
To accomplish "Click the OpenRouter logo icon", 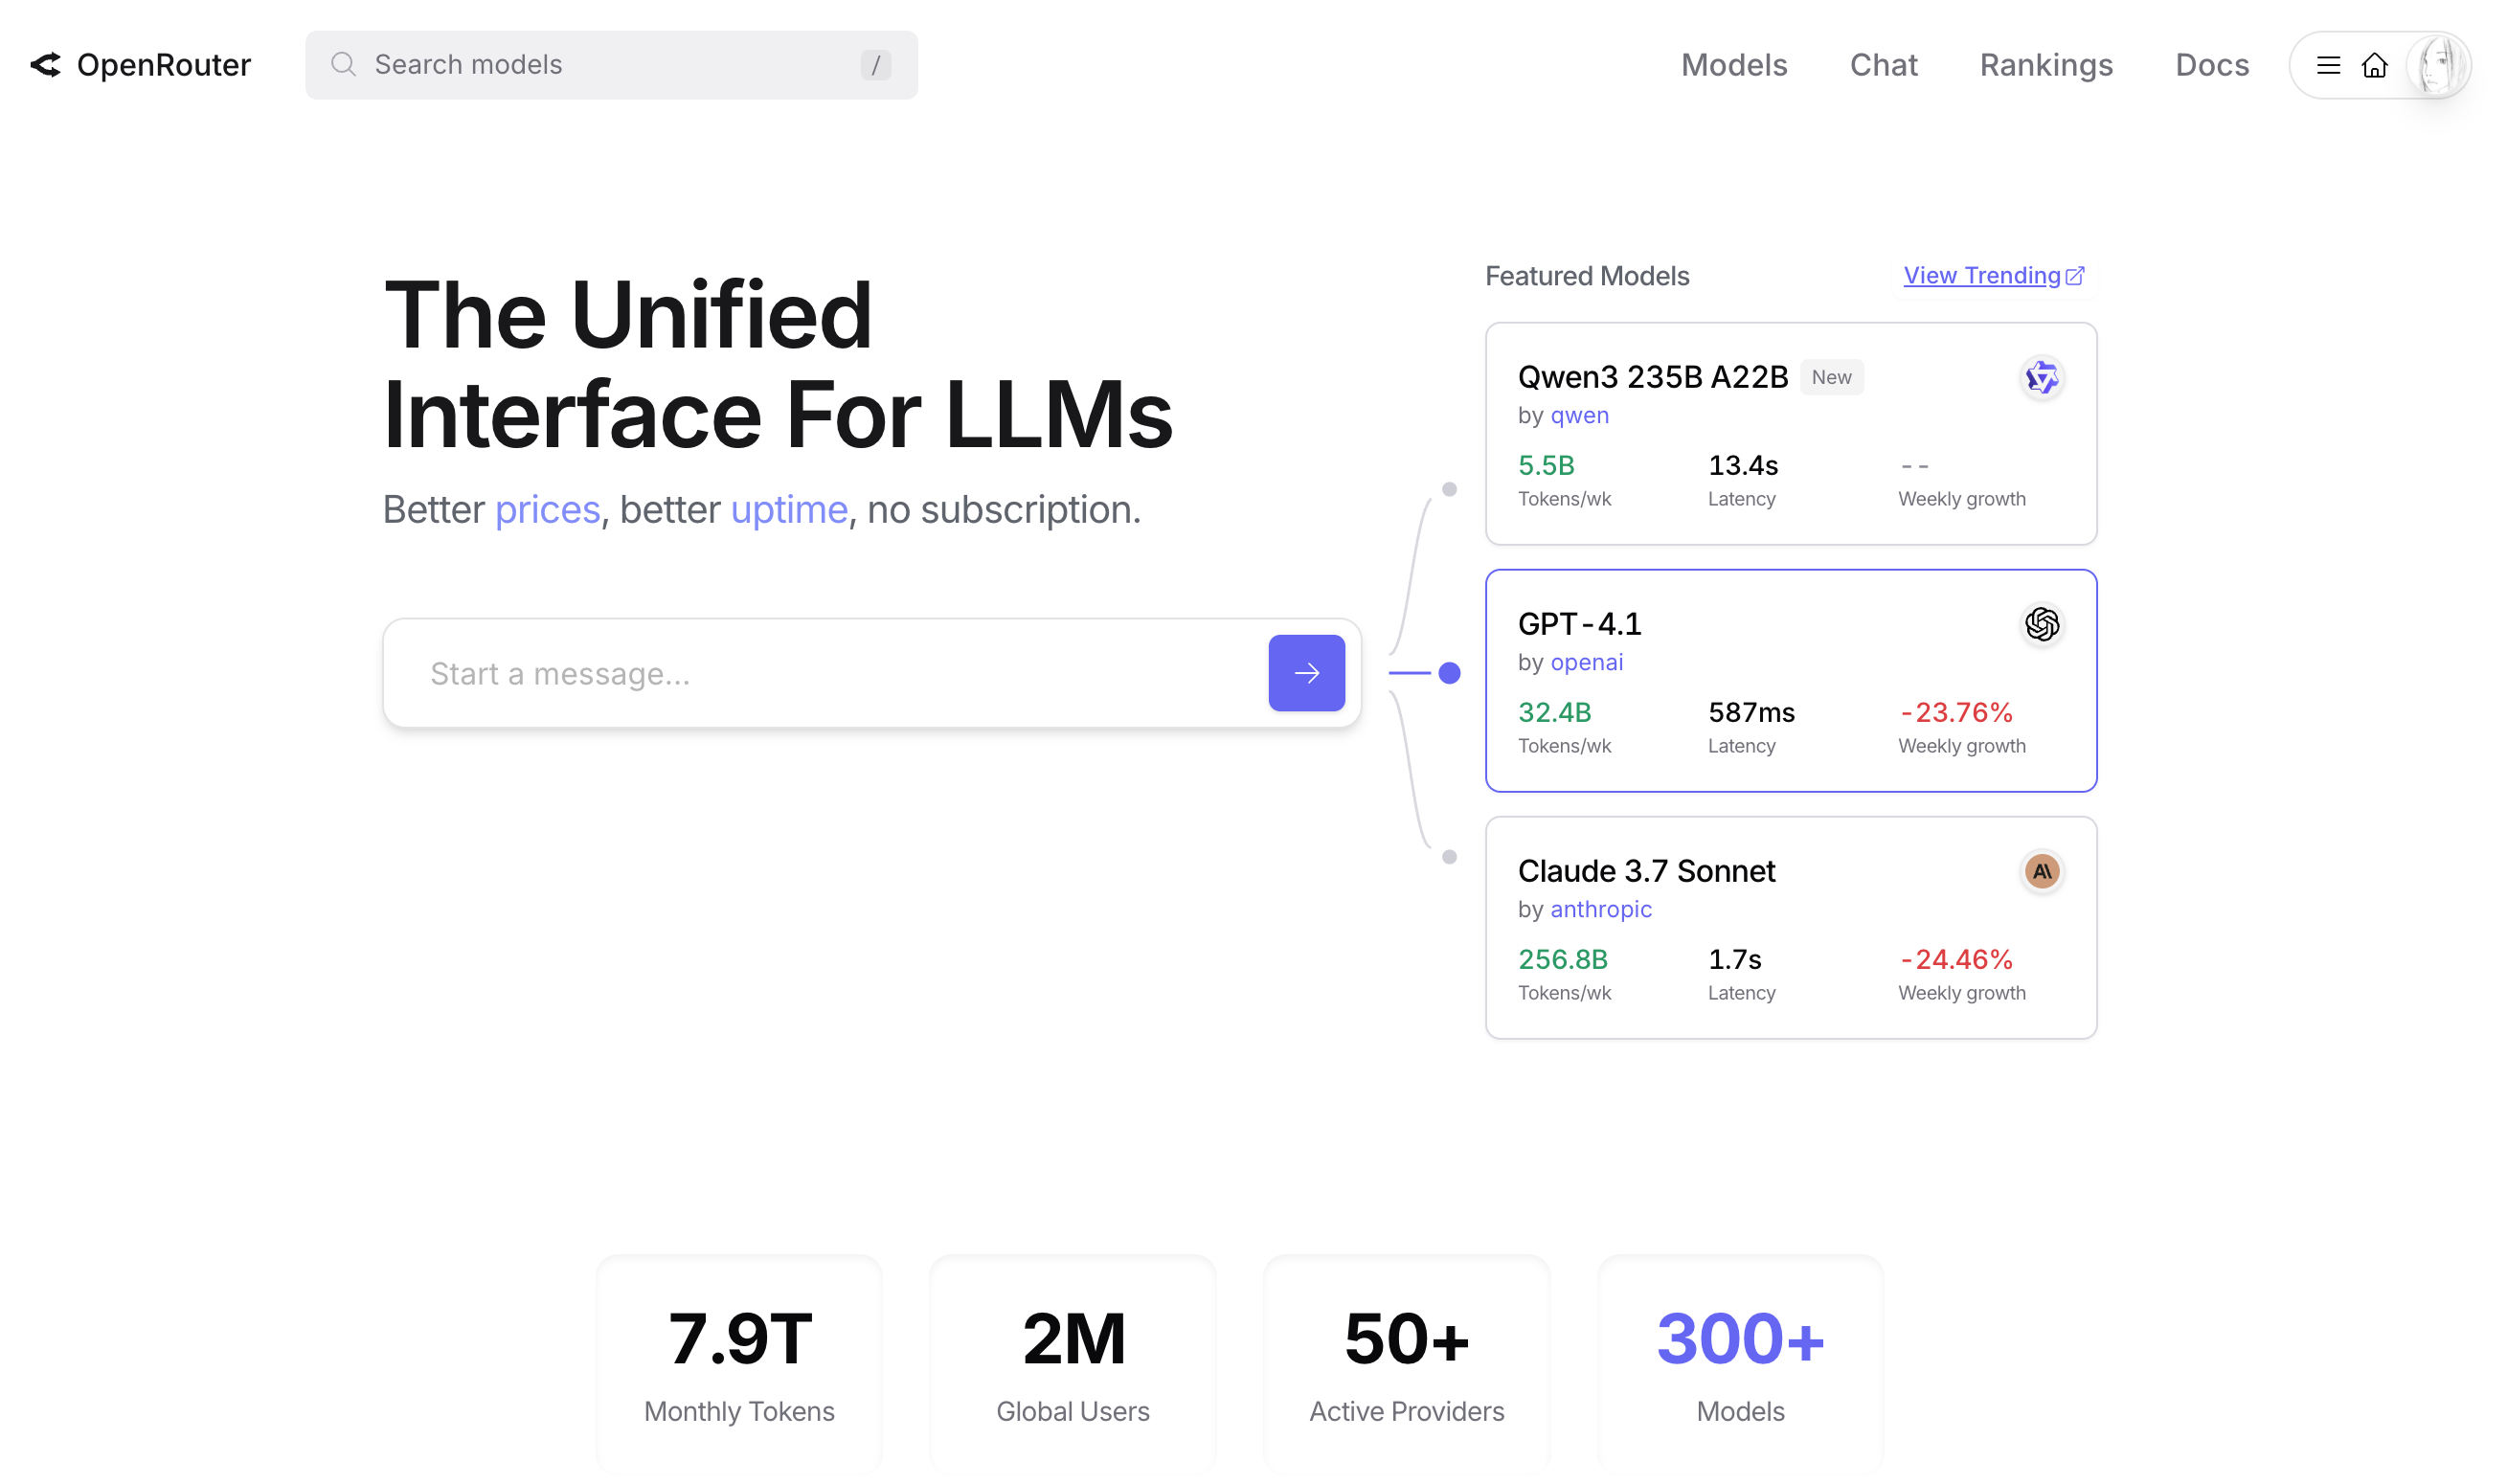I will pos(46,65).
